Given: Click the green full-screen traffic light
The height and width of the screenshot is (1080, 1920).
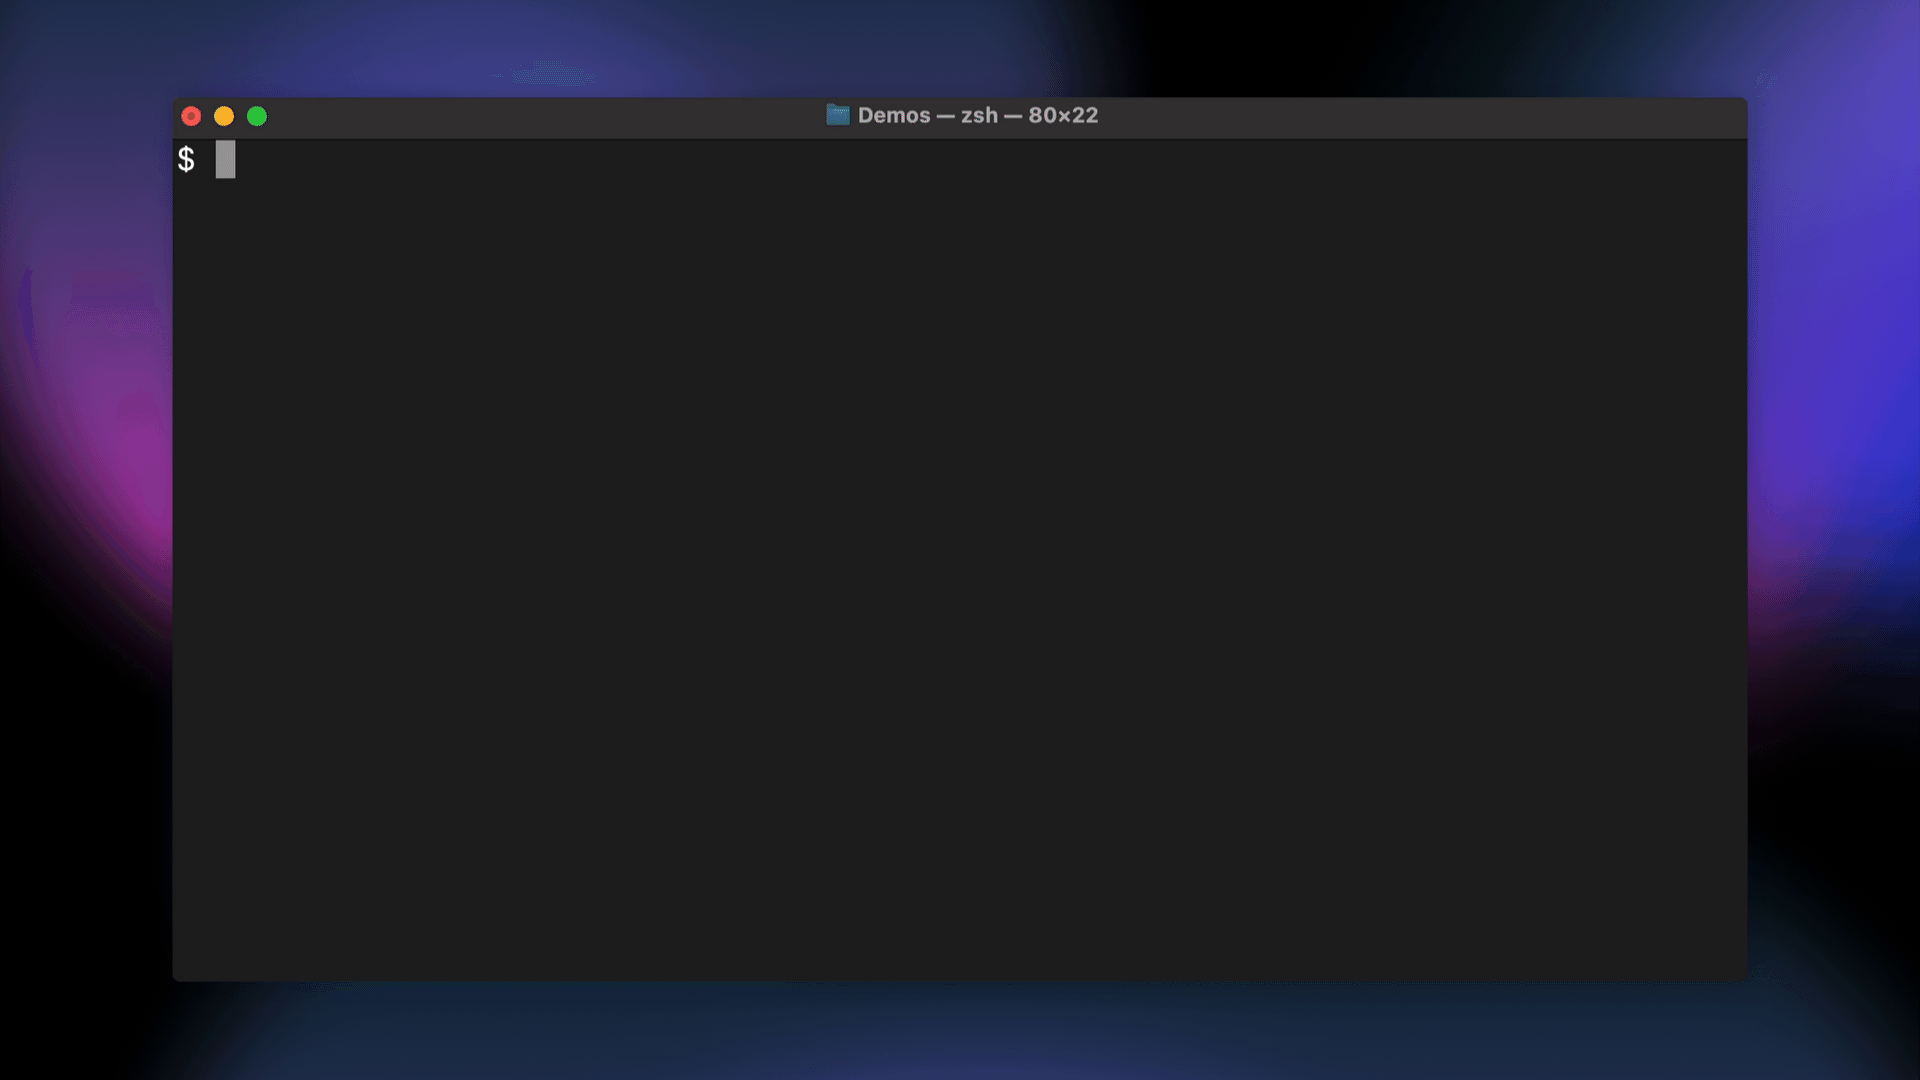Looking at the screenshot, I should (x=257, y=116).
